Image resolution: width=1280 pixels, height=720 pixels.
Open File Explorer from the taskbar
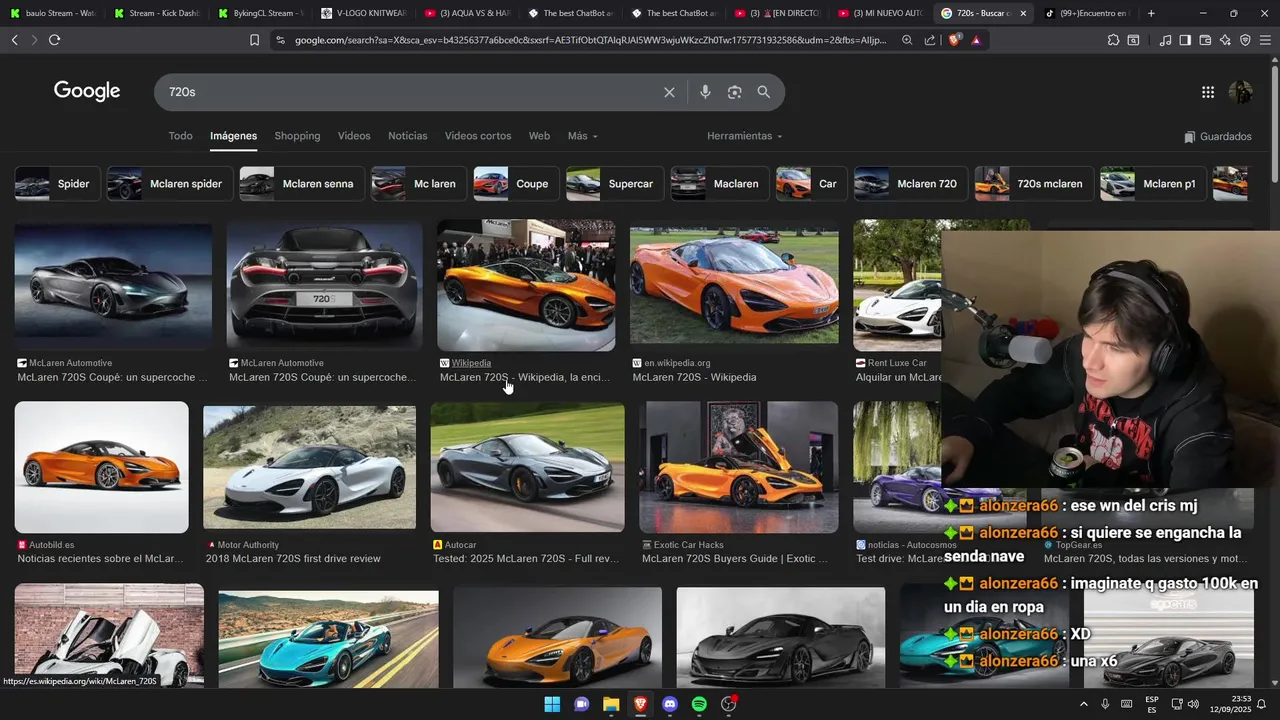coord(611,704)
